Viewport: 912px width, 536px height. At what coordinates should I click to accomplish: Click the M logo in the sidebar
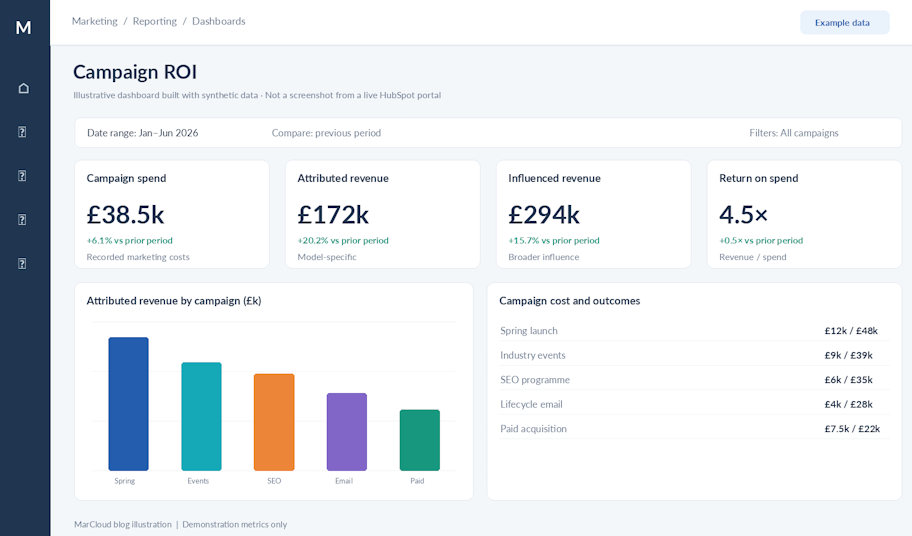click(23, 27)
